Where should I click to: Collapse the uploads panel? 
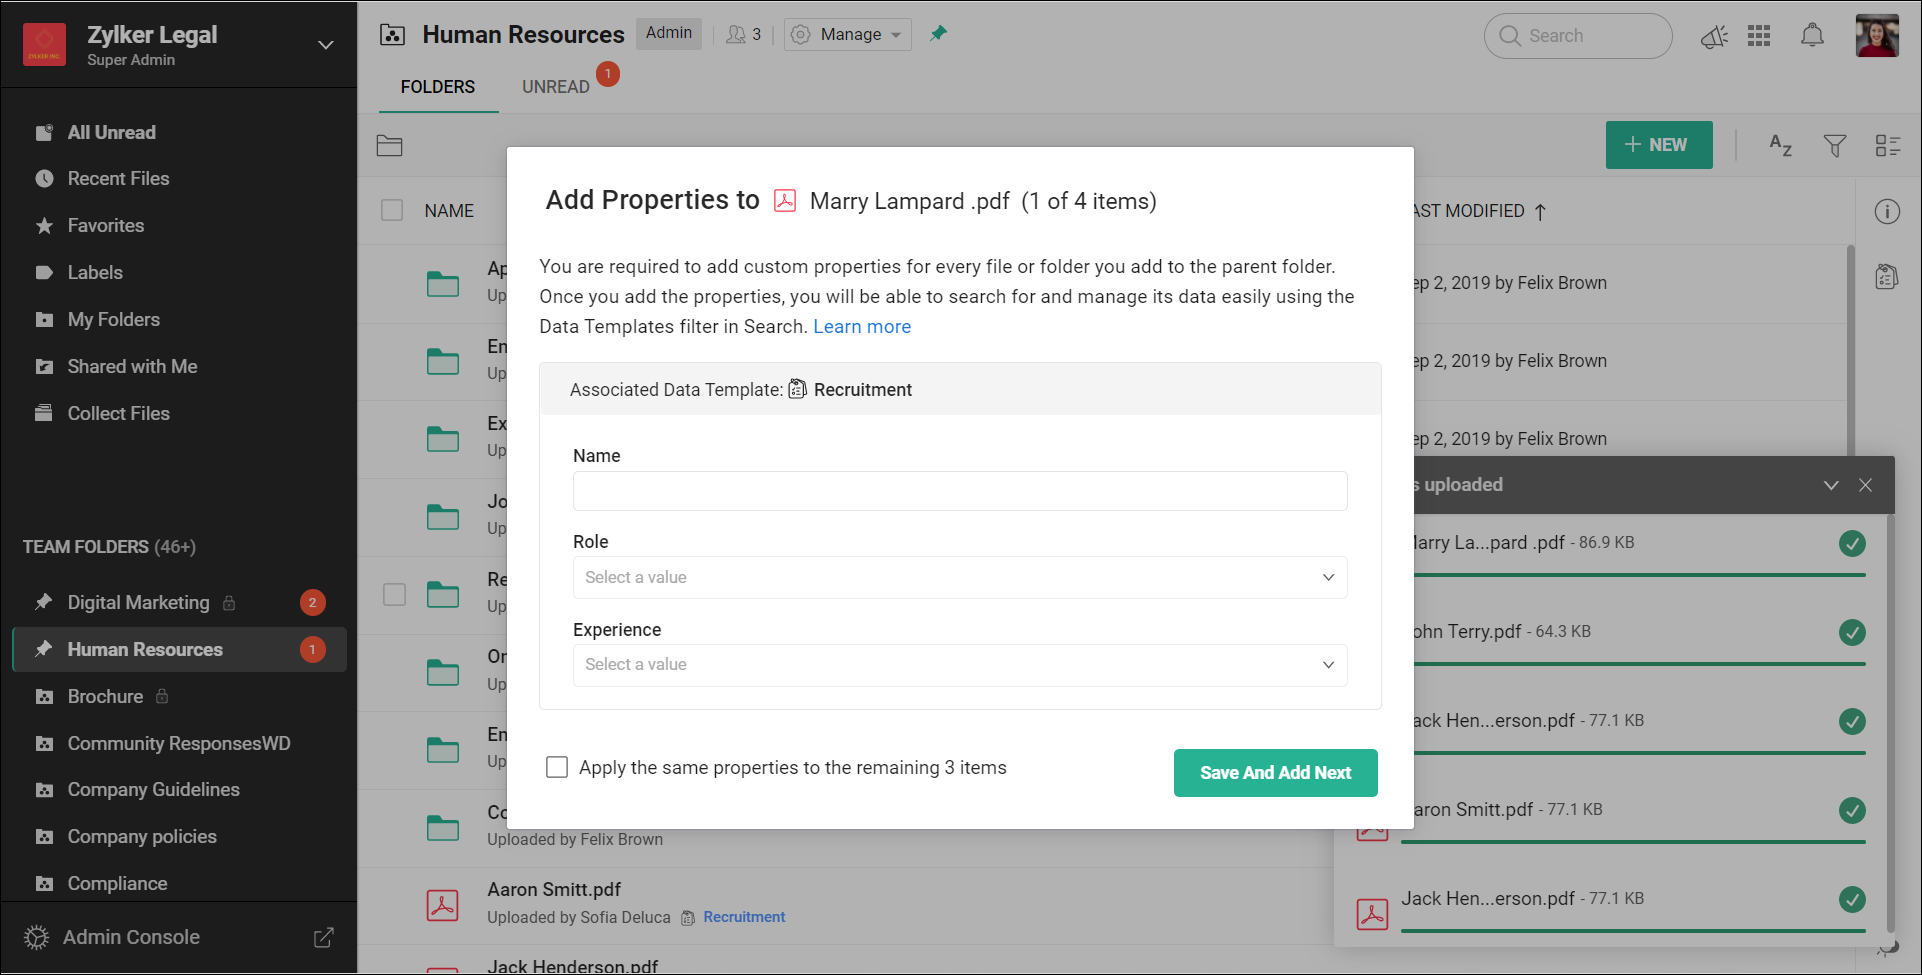tap(1831, 485)
